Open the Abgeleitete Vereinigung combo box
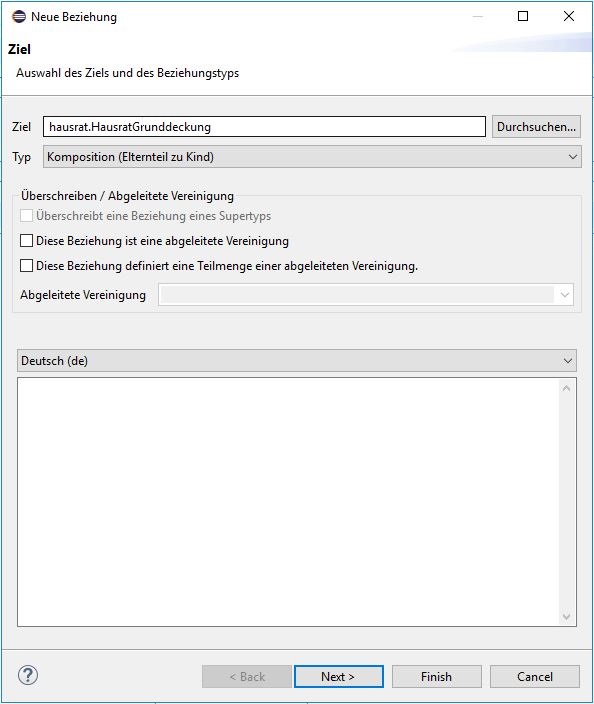Screen dimensions: 594x704 click(366, 295)
